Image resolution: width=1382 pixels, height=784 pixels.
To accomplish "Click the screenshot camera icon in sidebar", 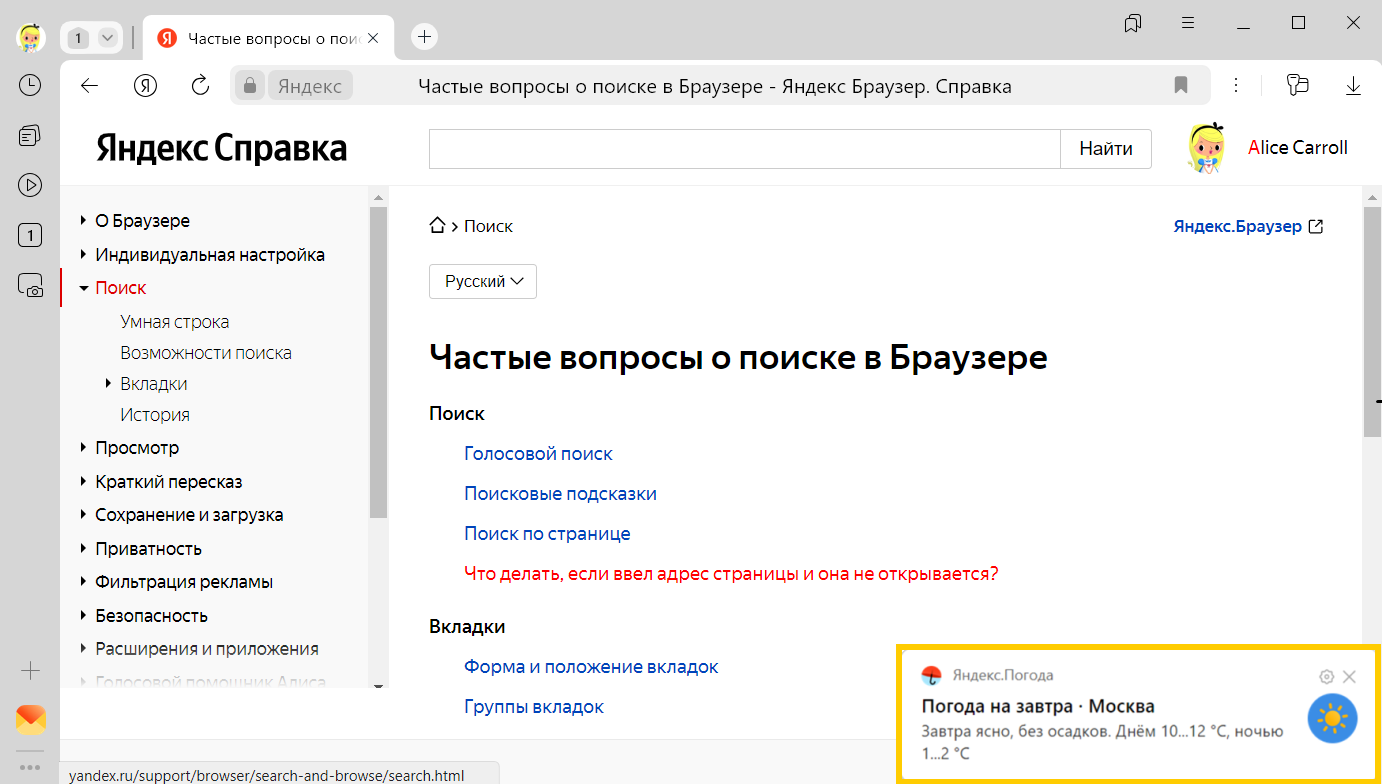I will click(30, 286).
